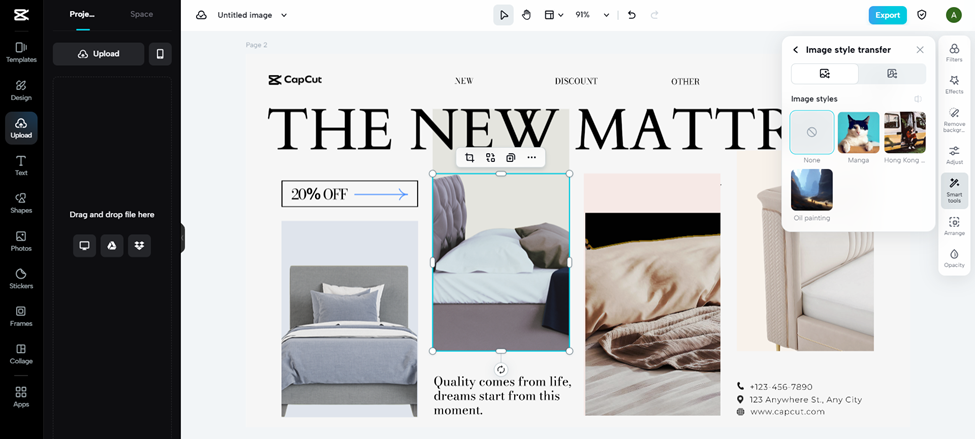
Task: Apply the Manga image style
Action: tap(858, 132)
